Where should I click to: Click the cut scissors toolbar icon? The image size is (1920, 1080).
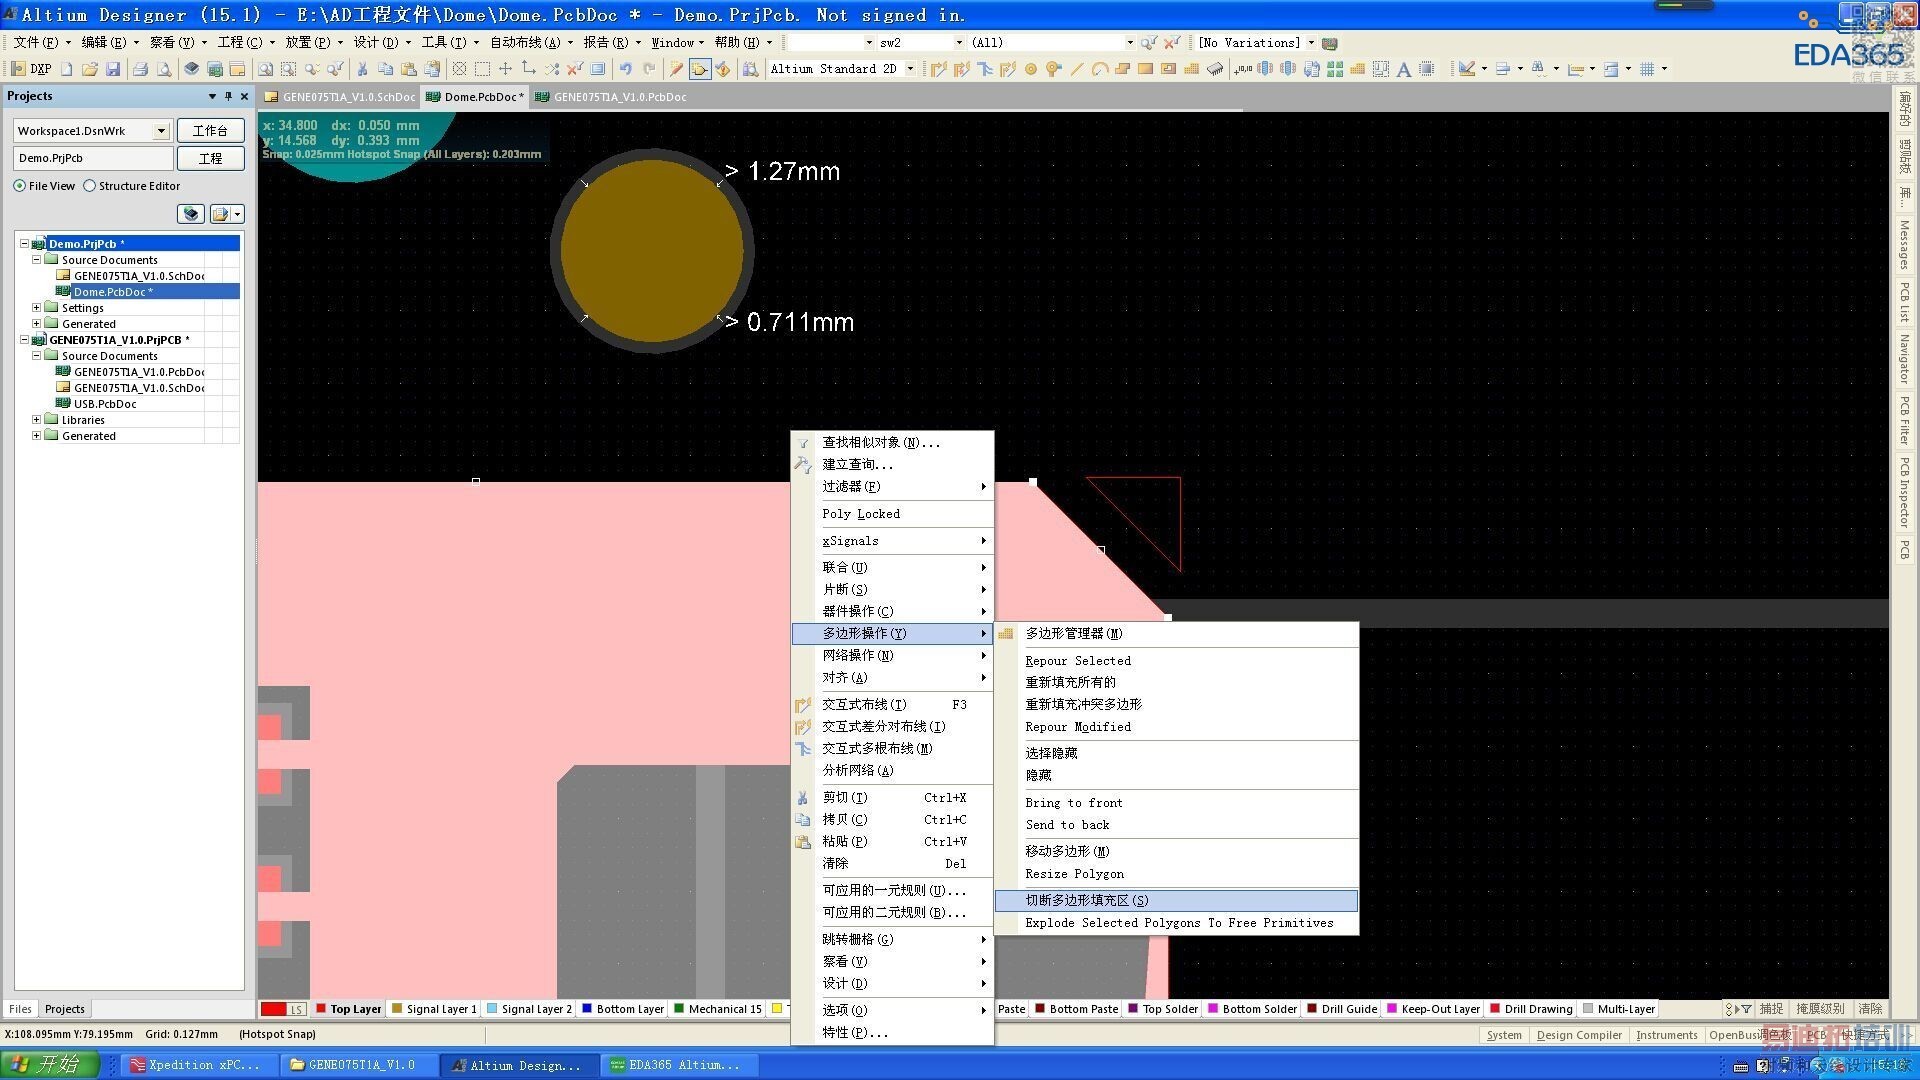click(362, 69)
